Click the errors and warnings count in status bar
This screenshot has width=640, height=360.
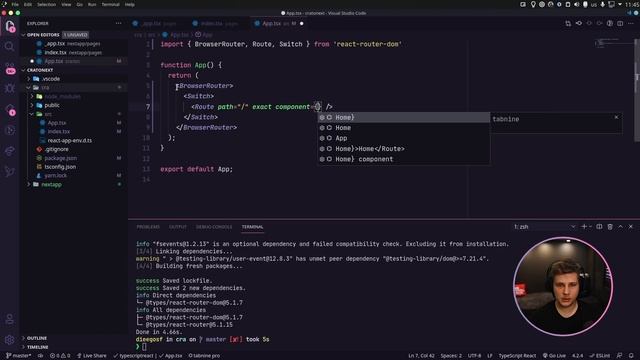(60, 356)
